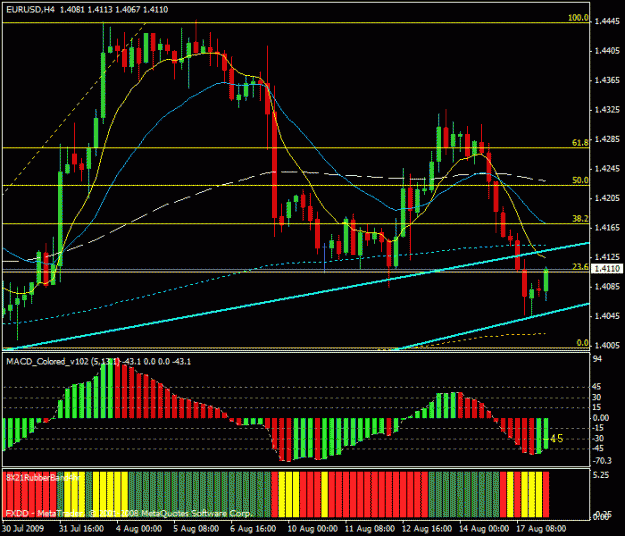Click the 1.4165 price axis label

[x=607, y=228]
